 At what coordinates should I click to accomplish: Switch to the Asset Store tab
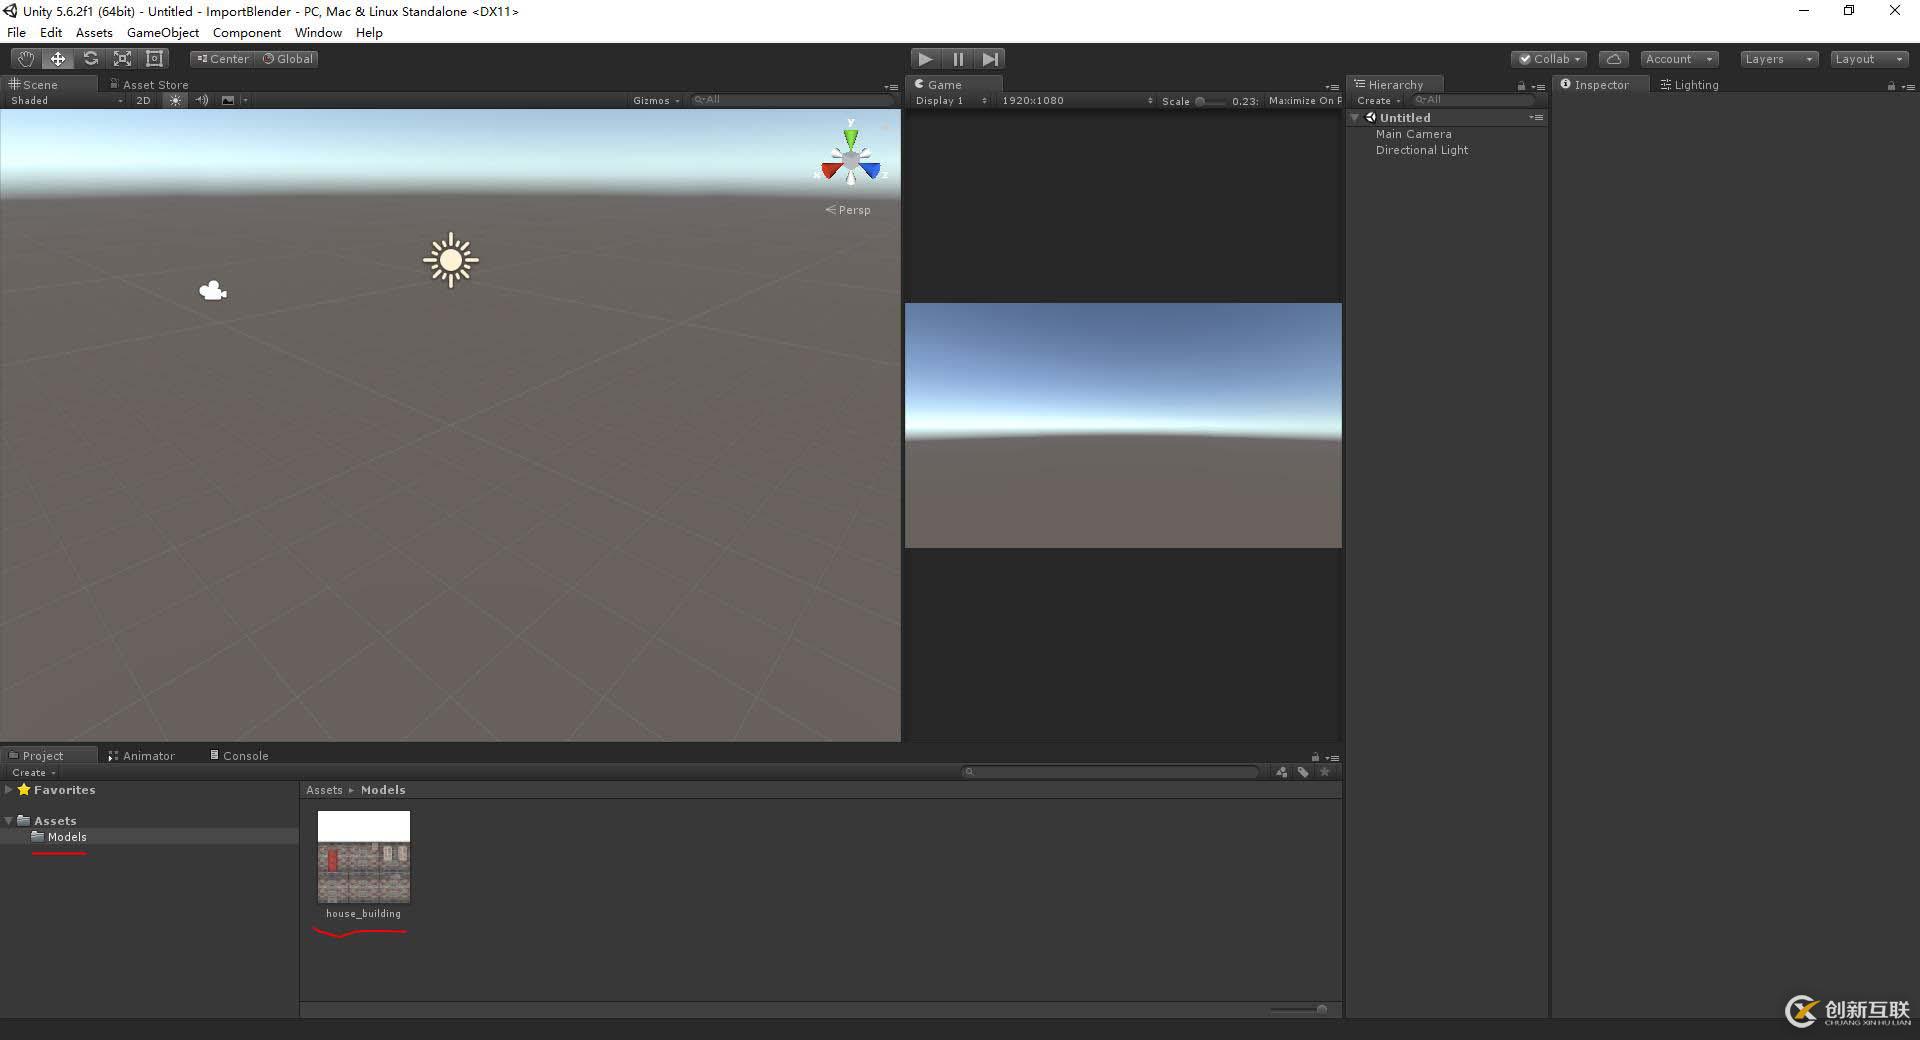(150, 85)
